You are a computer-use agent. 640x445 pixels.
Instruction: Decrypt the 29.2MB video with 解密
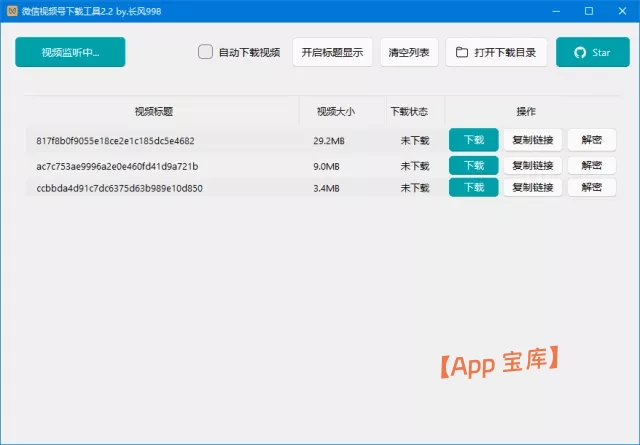click(x=592, y=140)
